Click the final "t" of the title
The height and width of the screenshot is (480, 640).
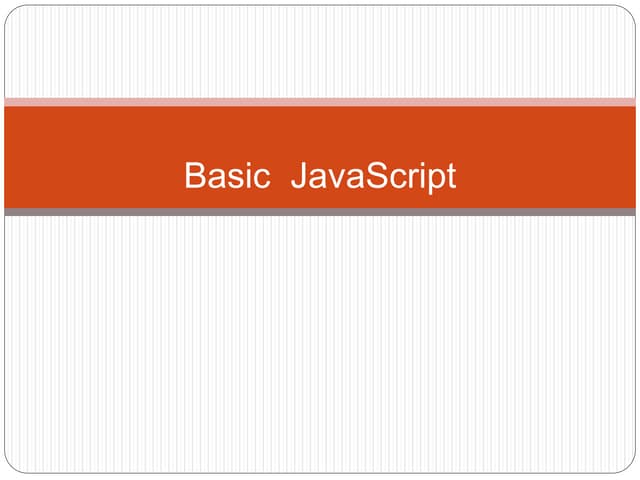click(x=451, y=177)
